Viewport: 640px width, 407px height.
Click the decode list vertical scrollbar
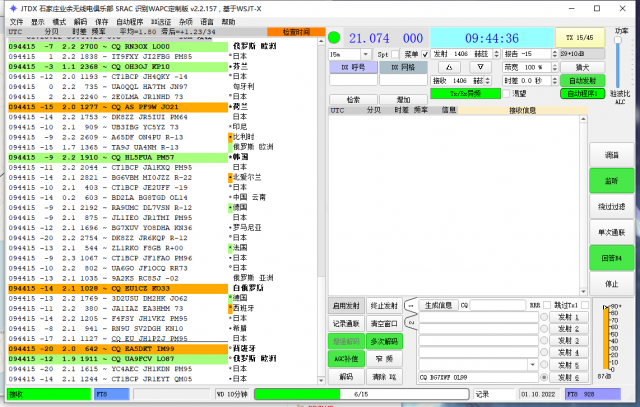pyautogui.click(x=321, y=211)
